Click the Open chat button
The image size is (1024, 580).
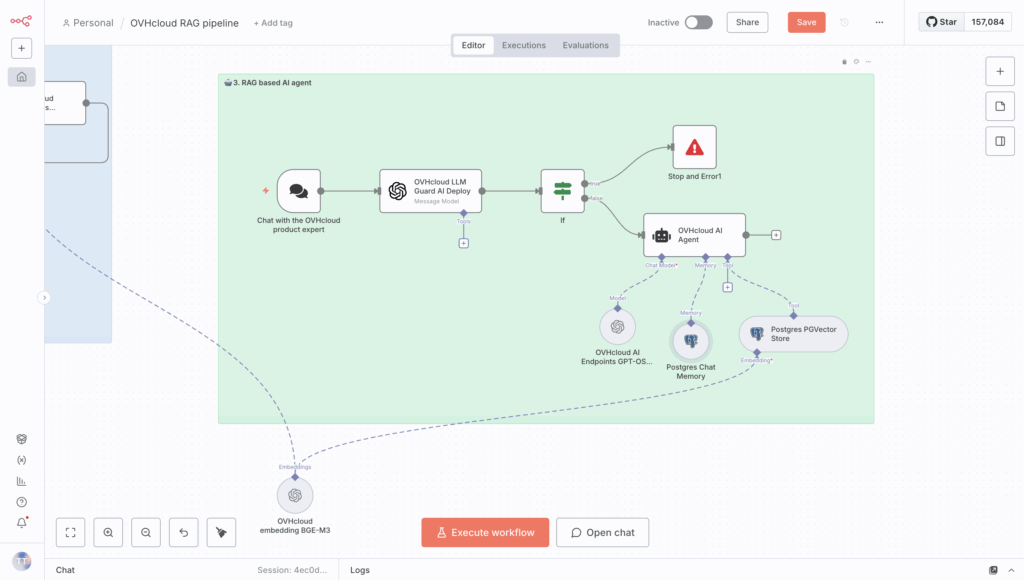[x=602, y=533]
